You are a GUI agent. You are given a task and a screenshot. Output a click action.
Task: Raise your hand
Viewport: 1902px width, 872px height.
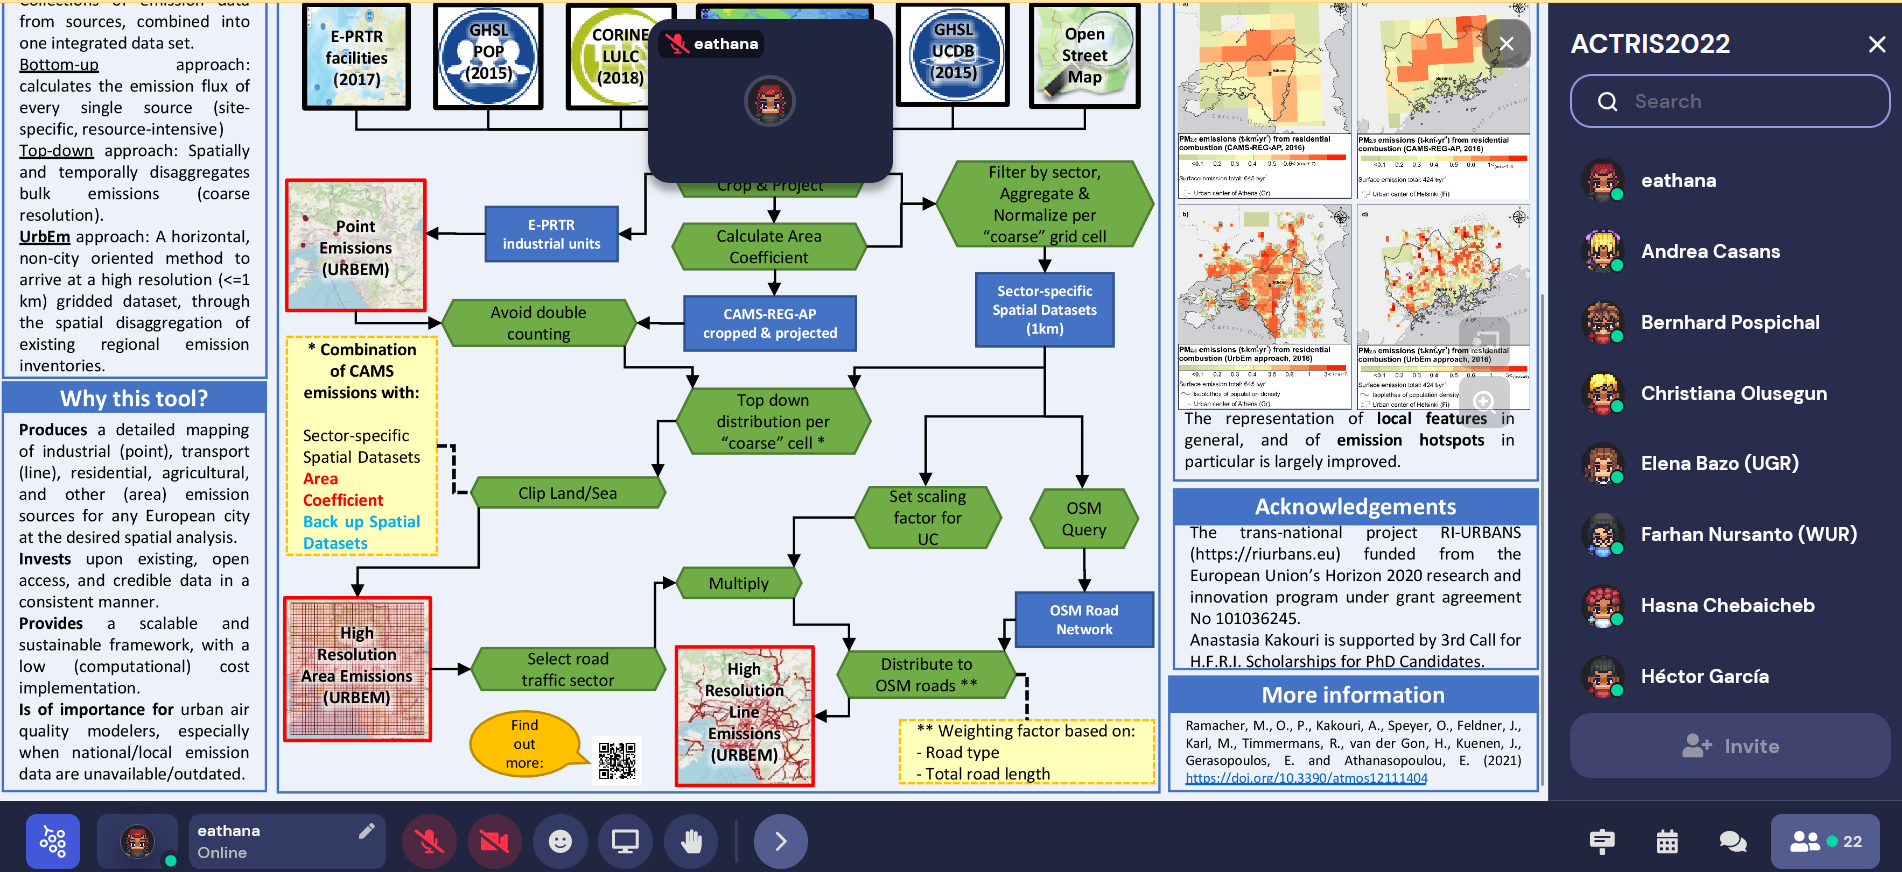691,842
